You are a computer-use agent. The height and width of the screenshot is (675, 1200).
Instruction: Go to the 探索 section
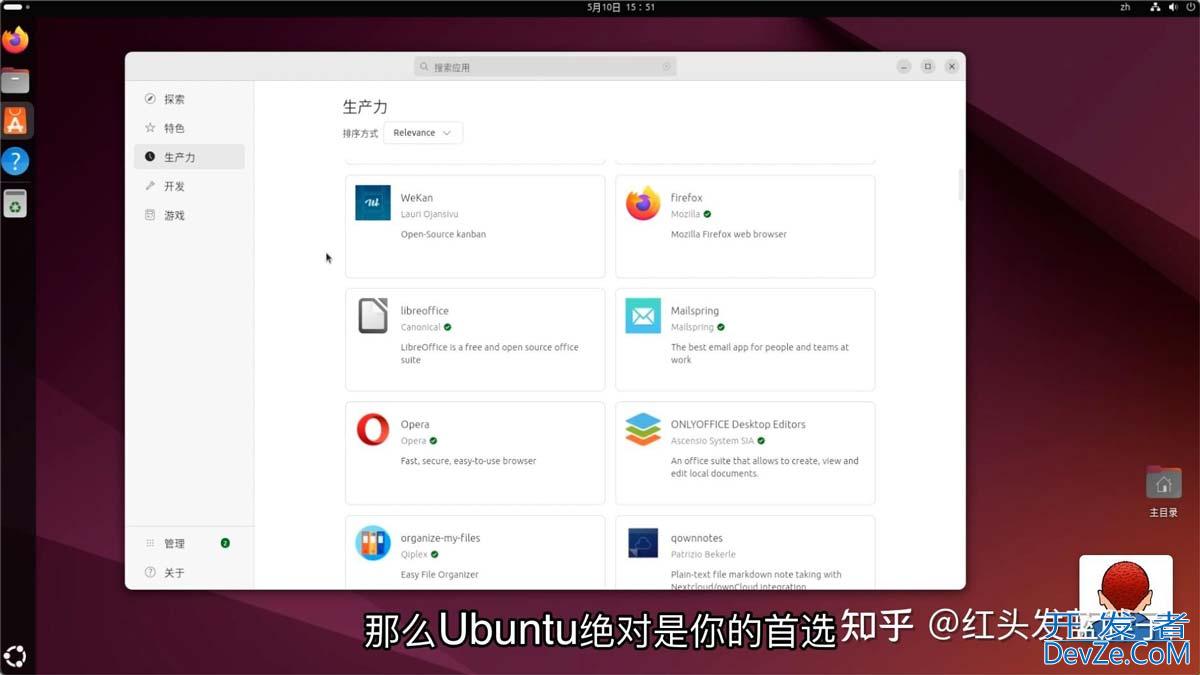189,99
